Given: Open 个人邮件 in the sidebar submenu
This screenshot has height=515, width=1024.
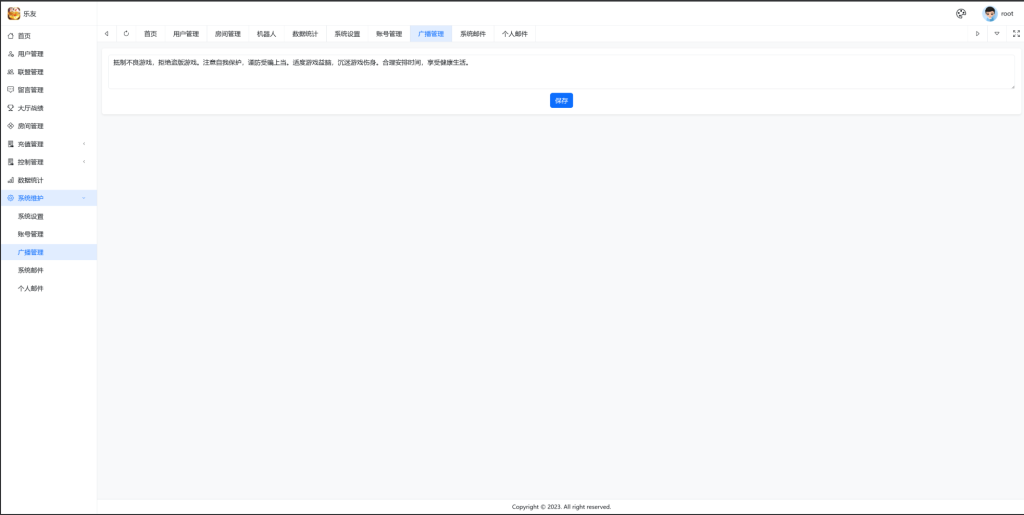Looking at the screenshot, I should pyautogui.click(x=31, y=288).
